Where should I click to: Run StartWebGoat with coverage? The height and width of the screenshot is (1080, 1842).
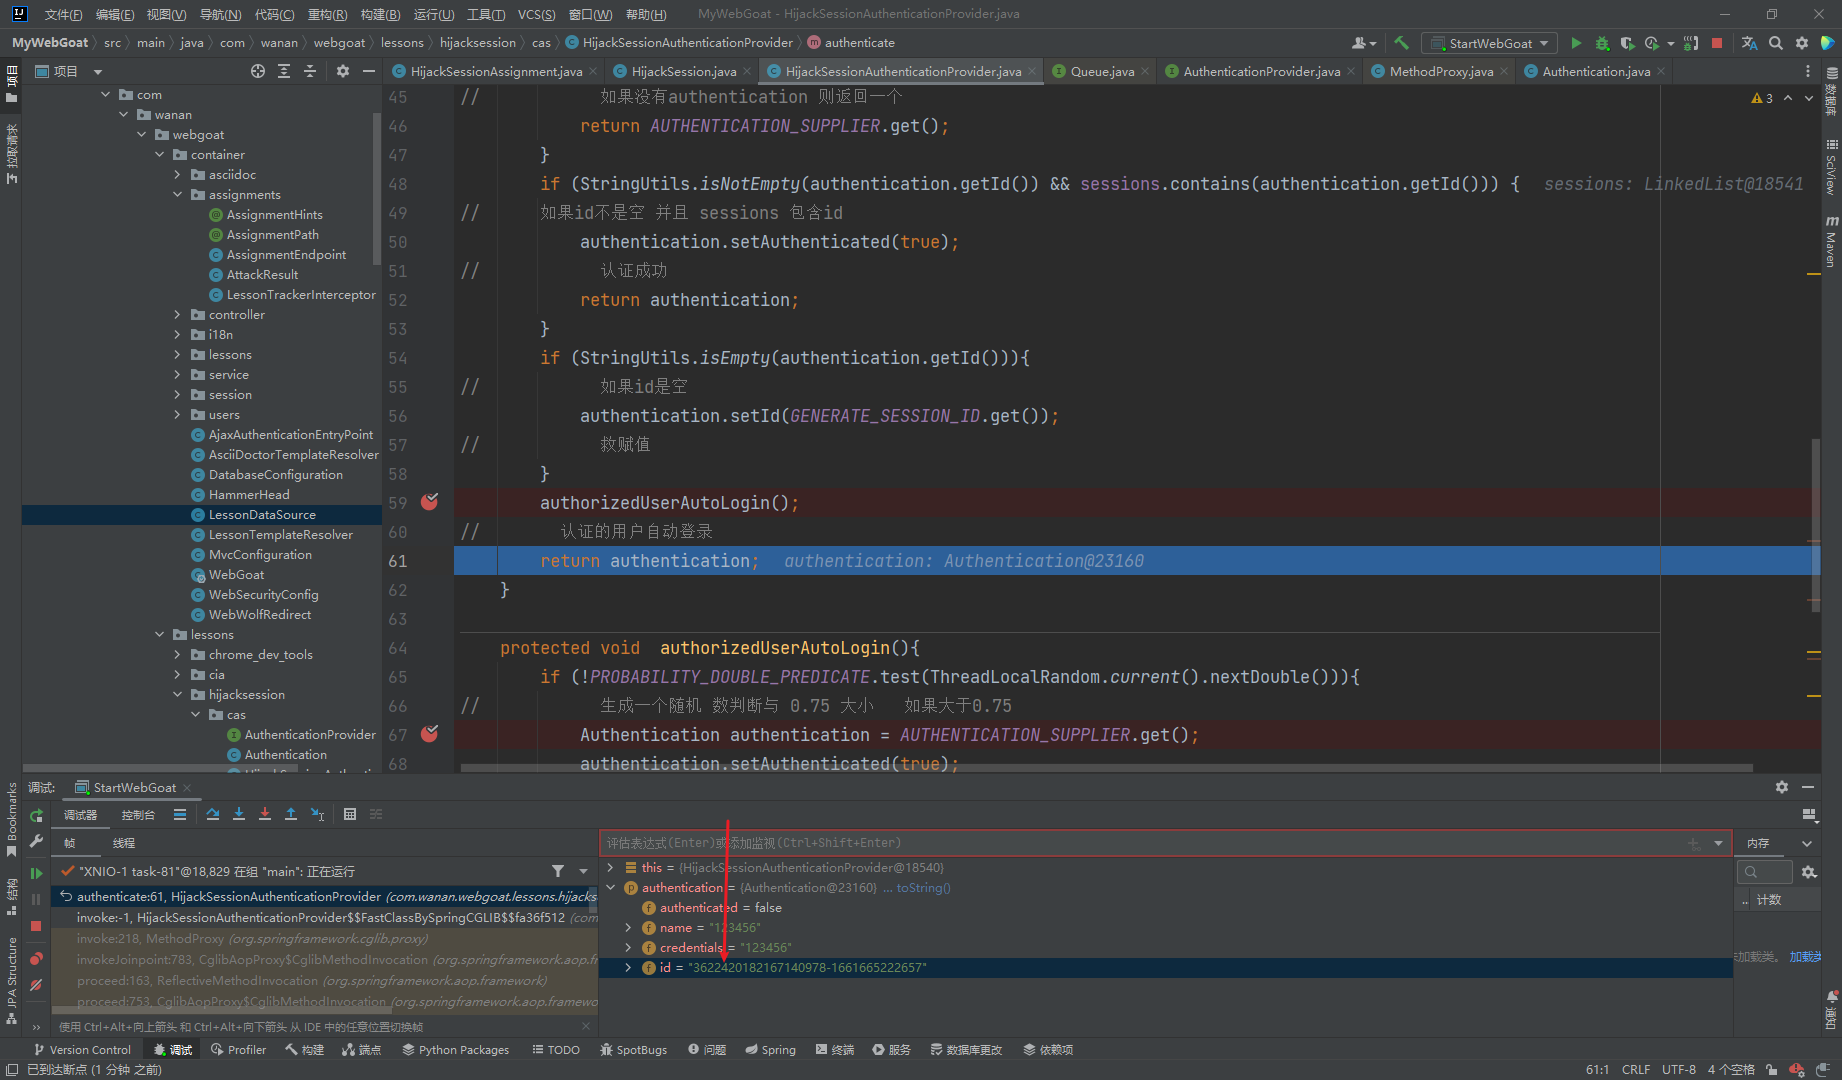click(x=1627, y=43)
